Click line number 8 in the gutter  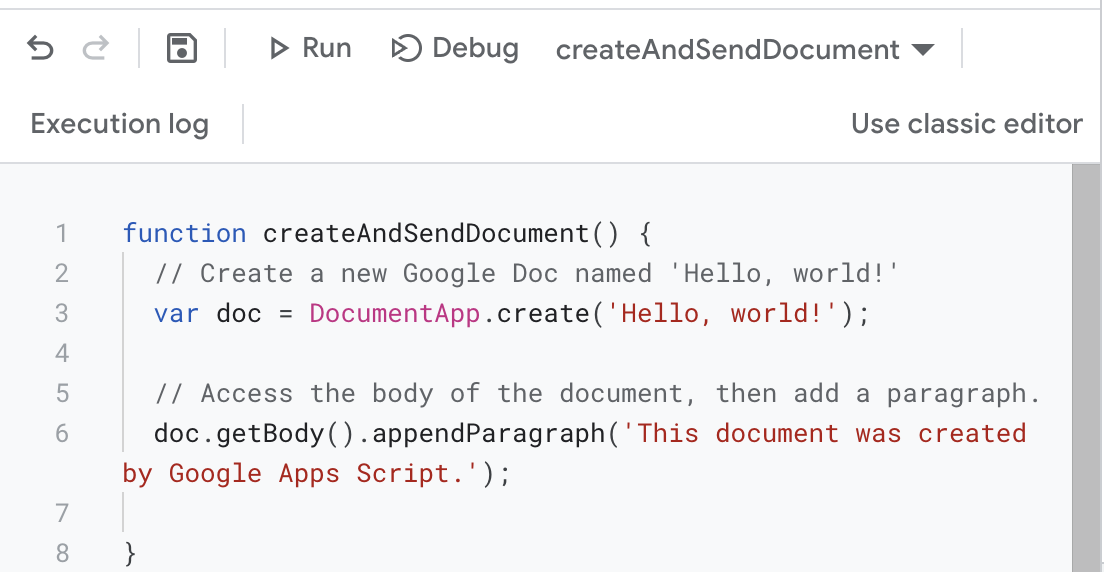pyautogui.click(x=61, y=553)
